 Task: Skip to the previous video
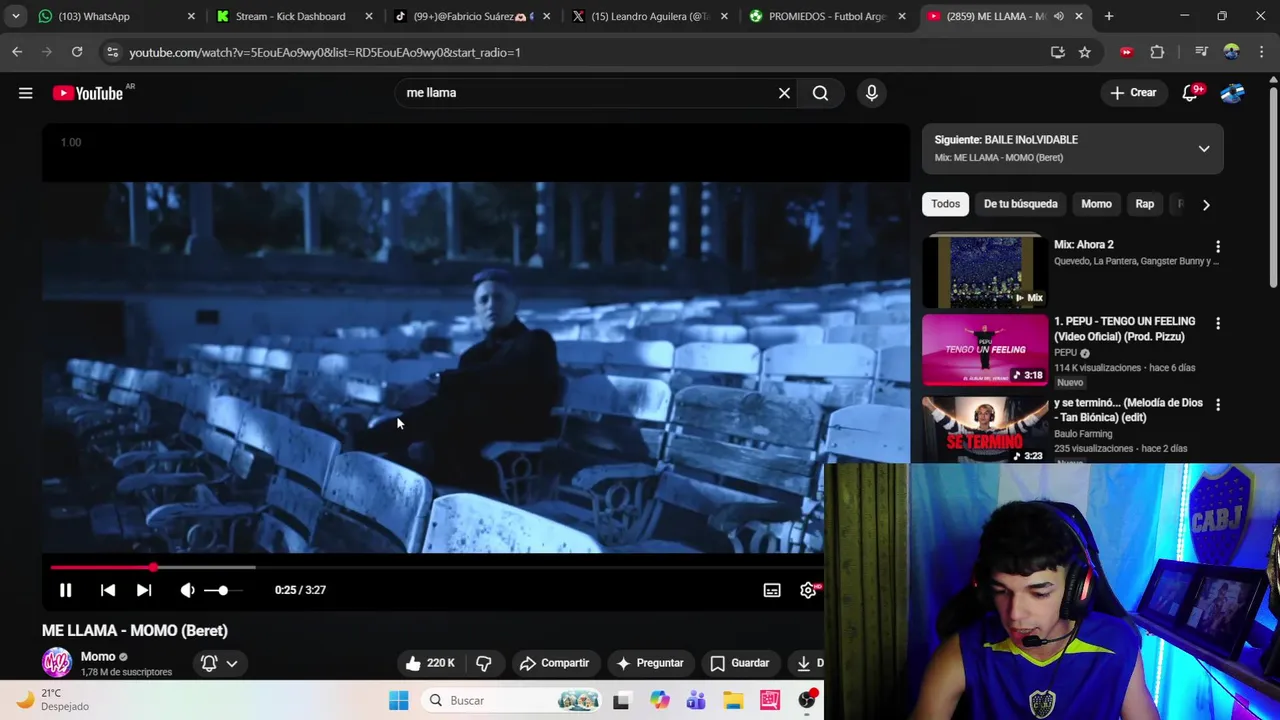click(x=107, y=590)
